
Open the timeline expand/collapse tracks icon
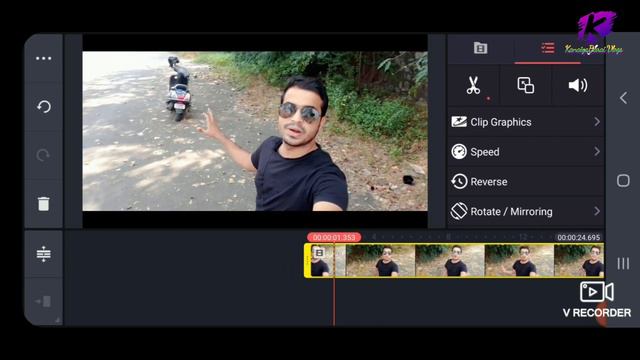[43, 254]
